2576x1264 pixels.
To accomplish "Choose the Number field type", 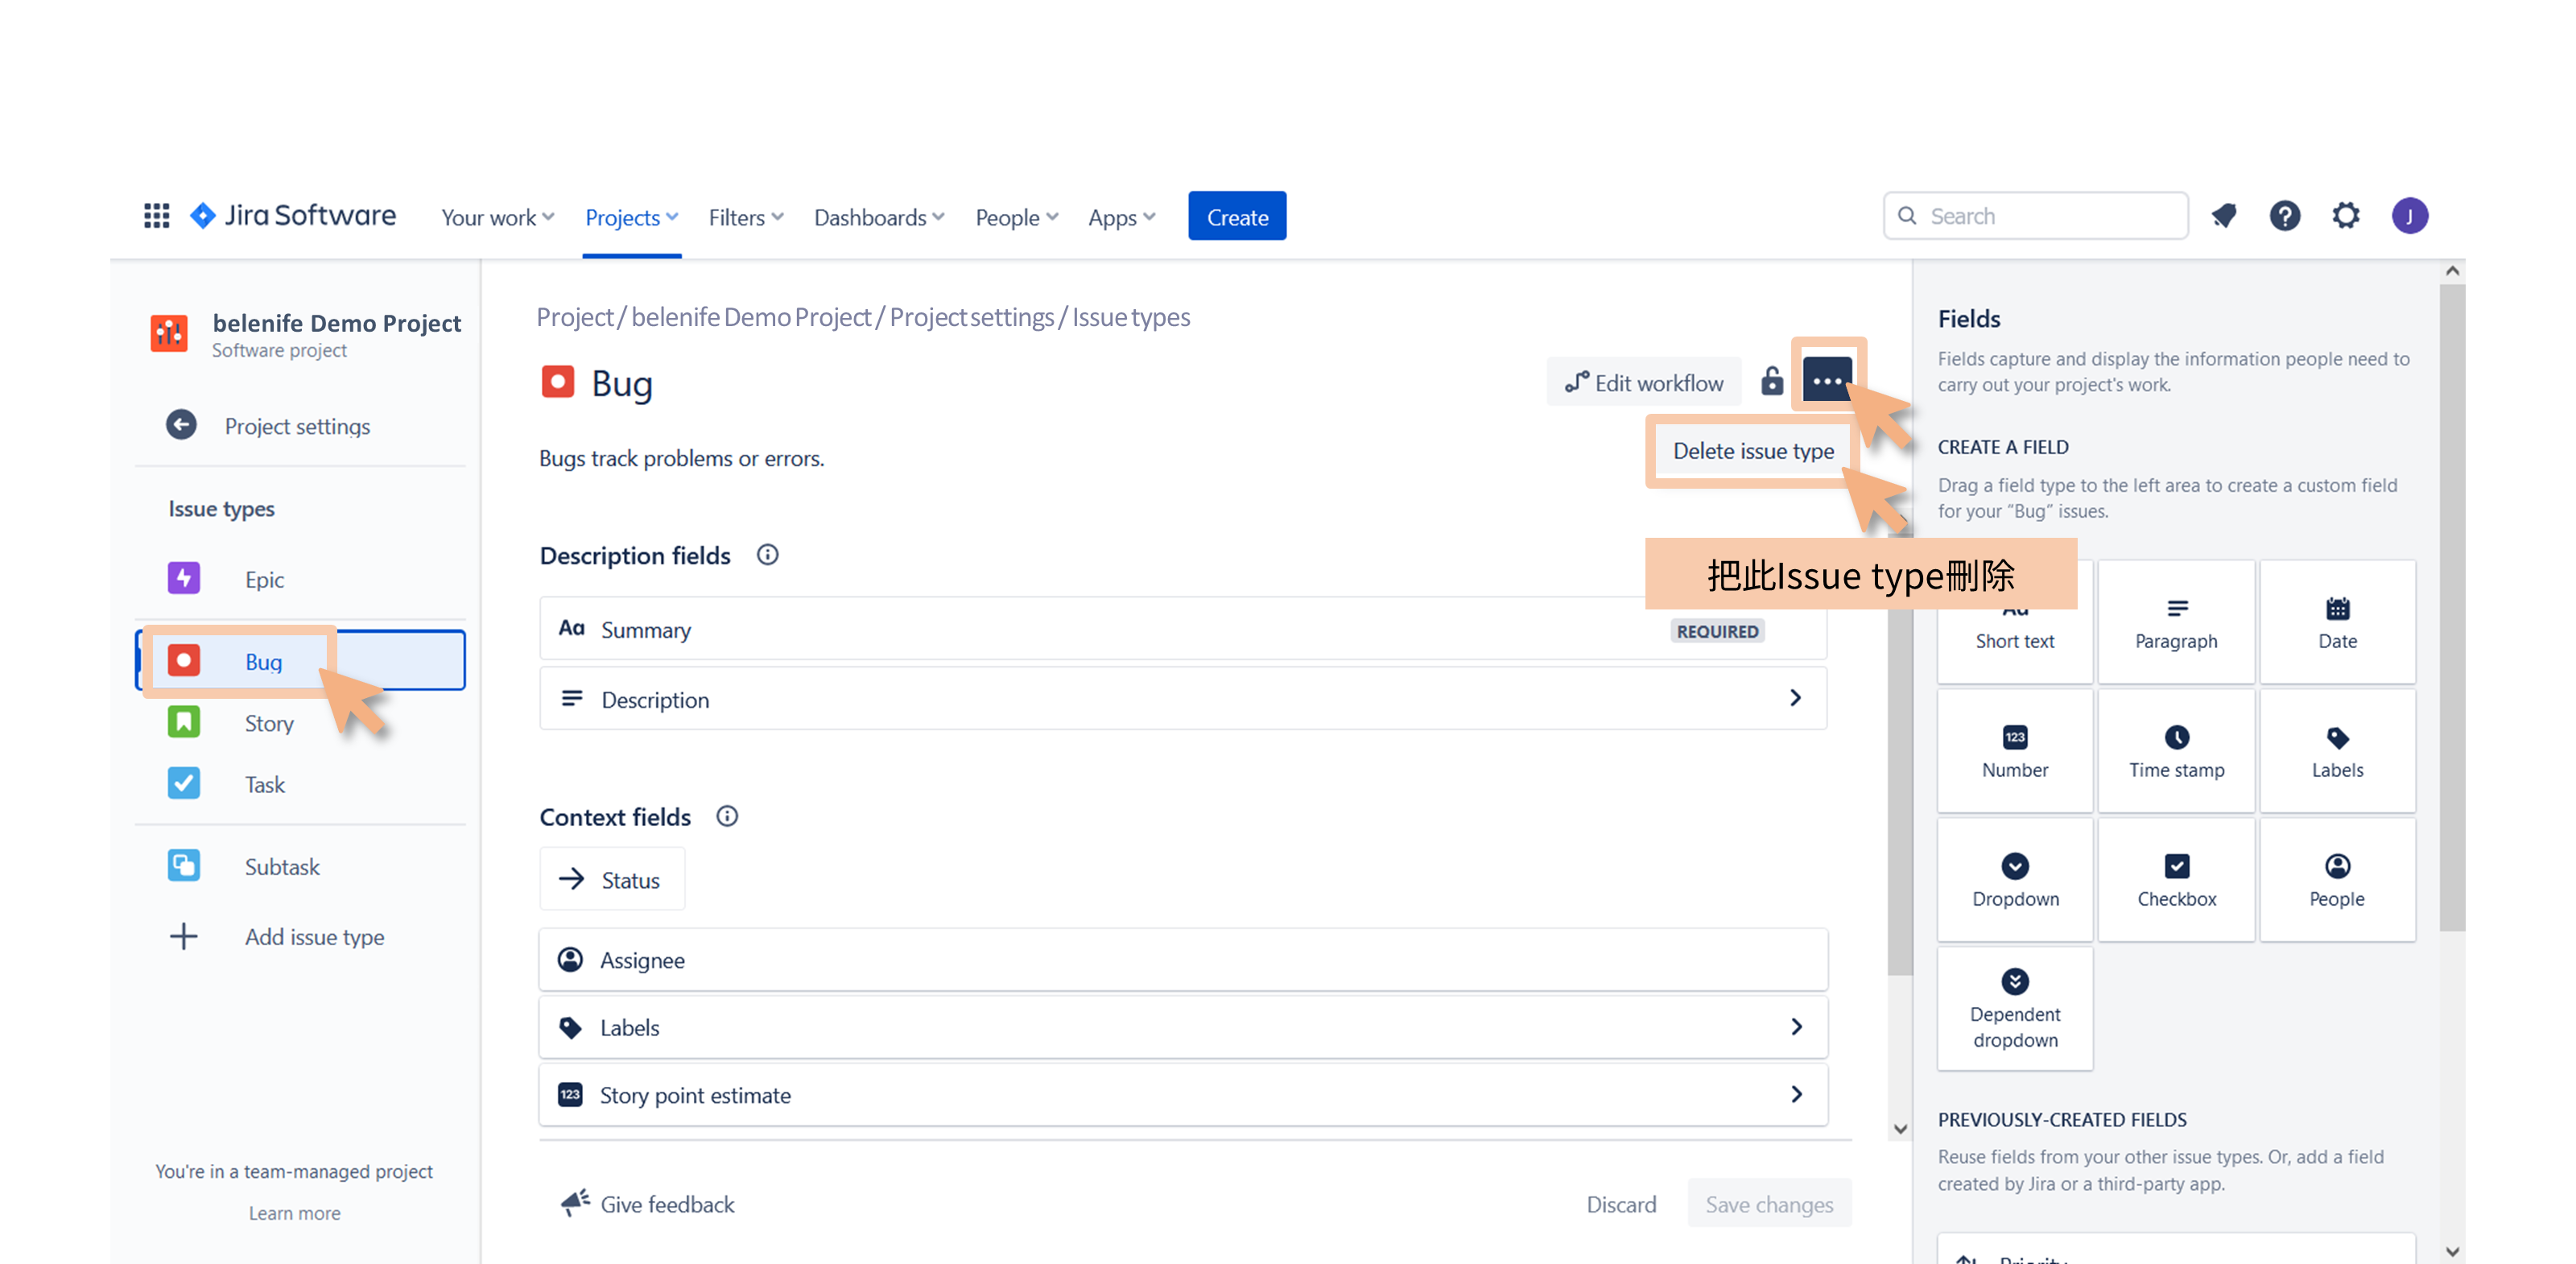I will point(2015,751).
